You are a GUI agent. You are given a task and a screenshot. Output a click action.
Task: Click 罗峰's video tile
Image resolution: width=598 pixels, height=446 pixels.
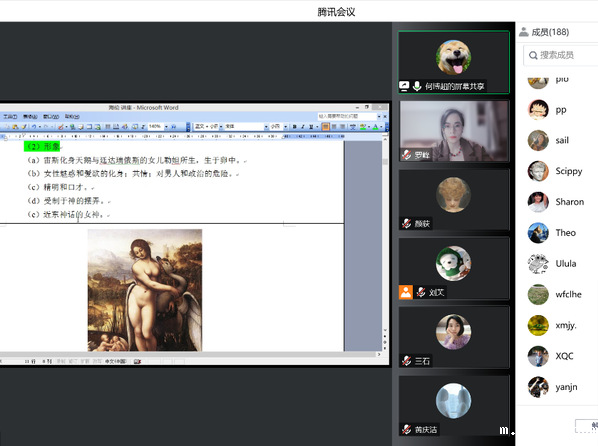click(454, 131)
